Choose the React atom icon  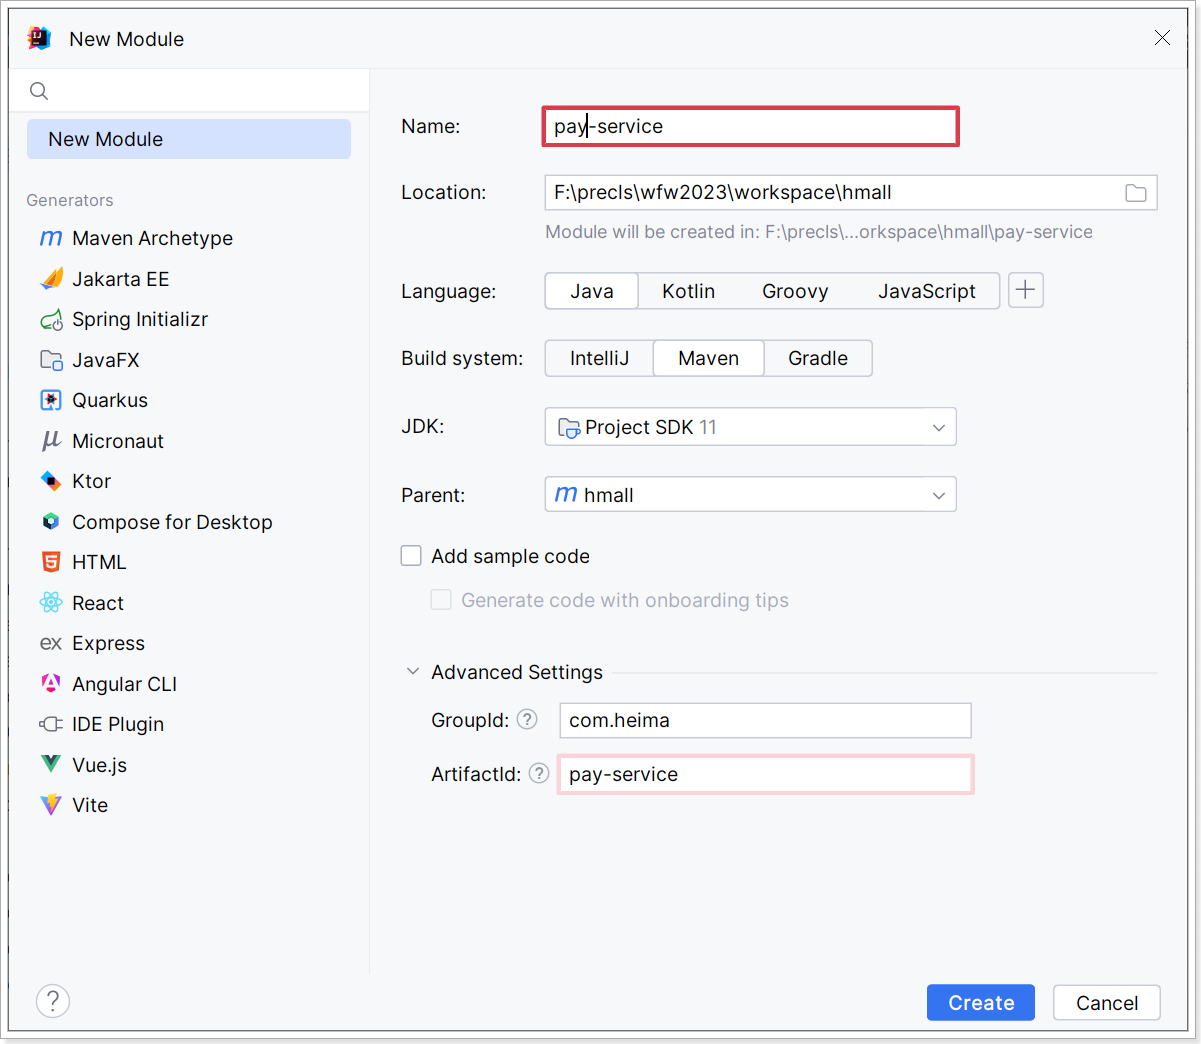click(x=51, y=603)
